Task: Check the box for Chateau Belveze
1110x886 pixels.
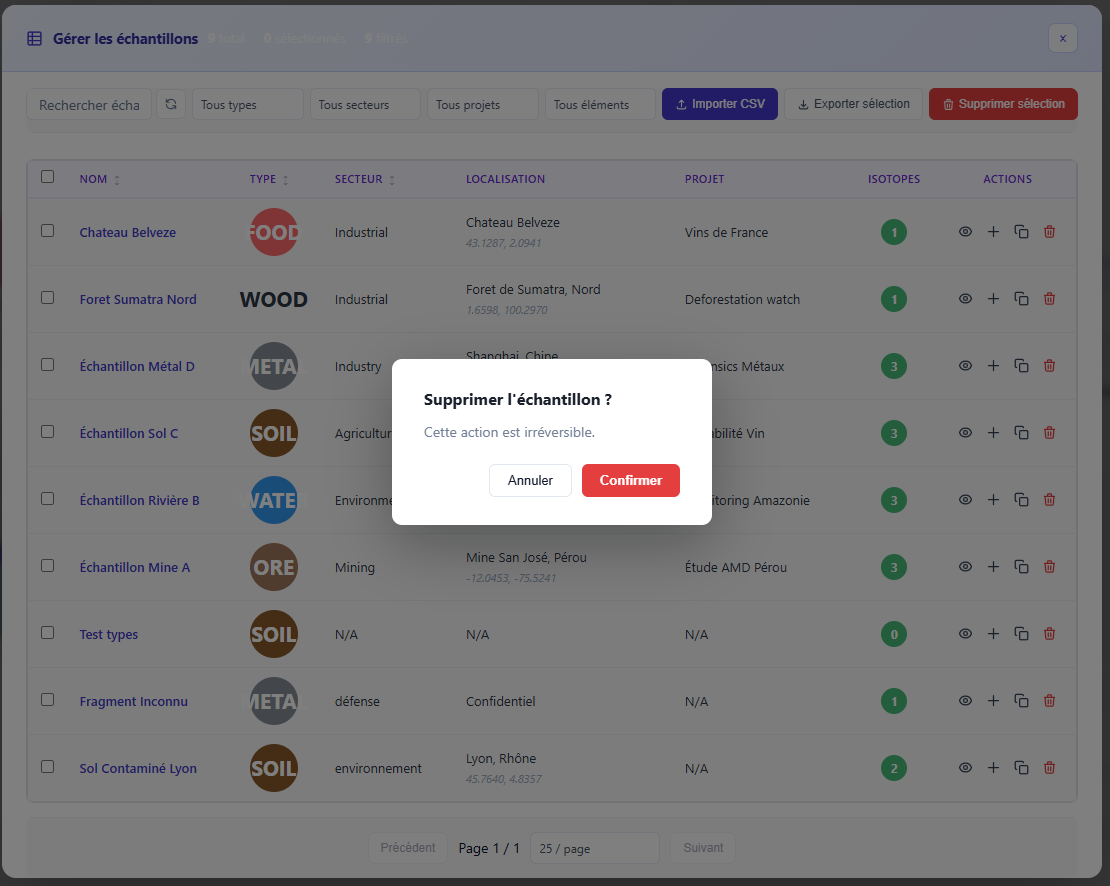Action: pos(48,231)
